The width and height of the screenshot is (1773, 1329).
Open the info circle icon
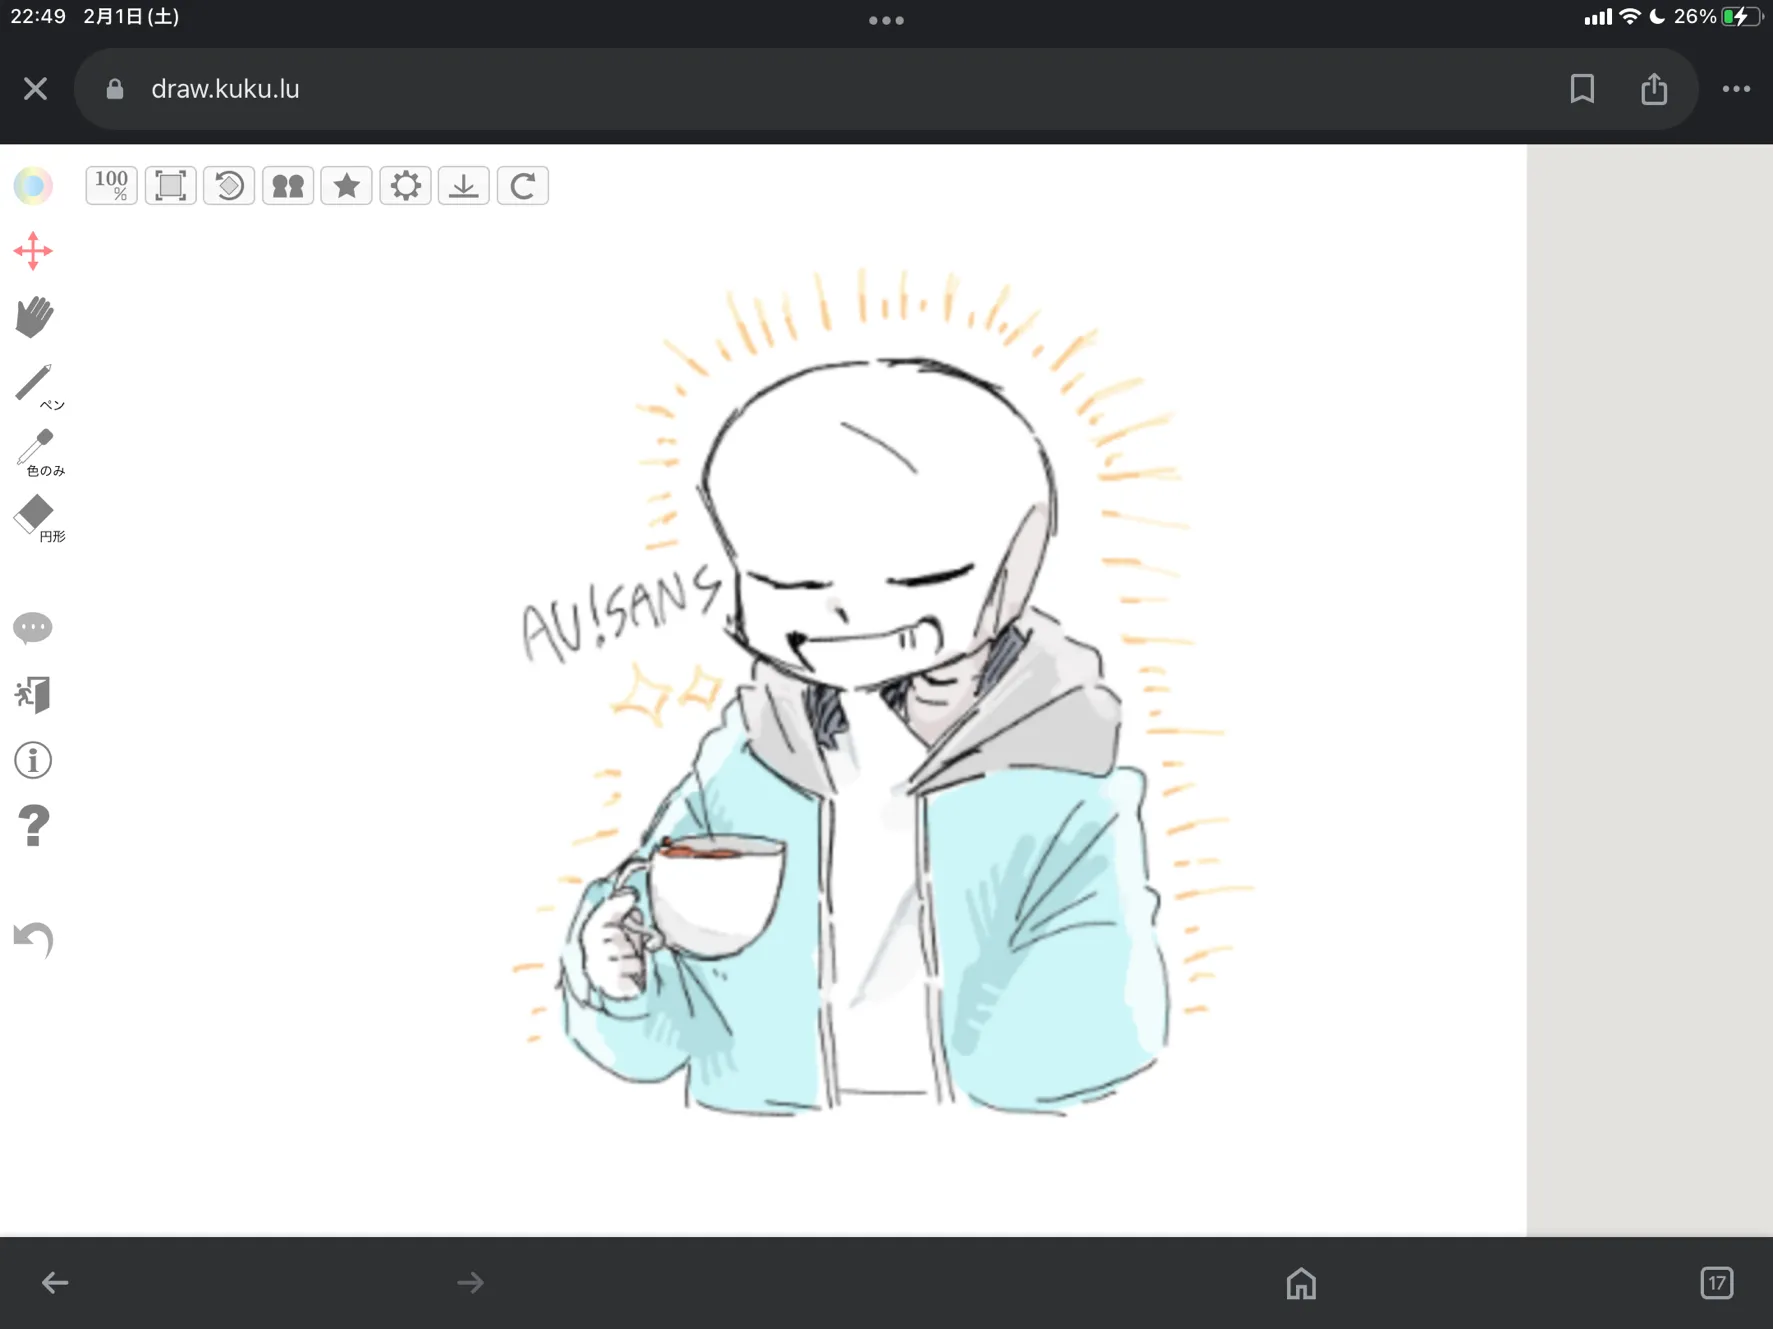[33, 760]
